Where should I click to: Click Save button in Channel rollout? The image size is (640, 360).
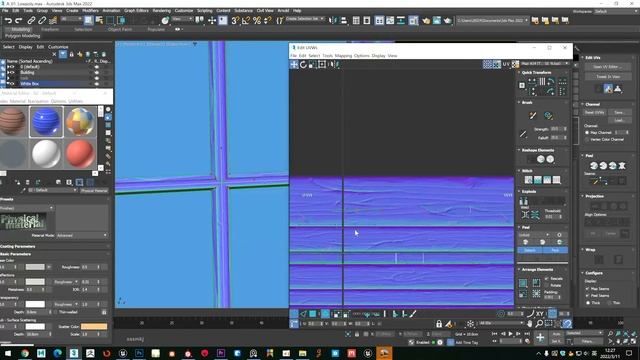click(x=619, y=112)
